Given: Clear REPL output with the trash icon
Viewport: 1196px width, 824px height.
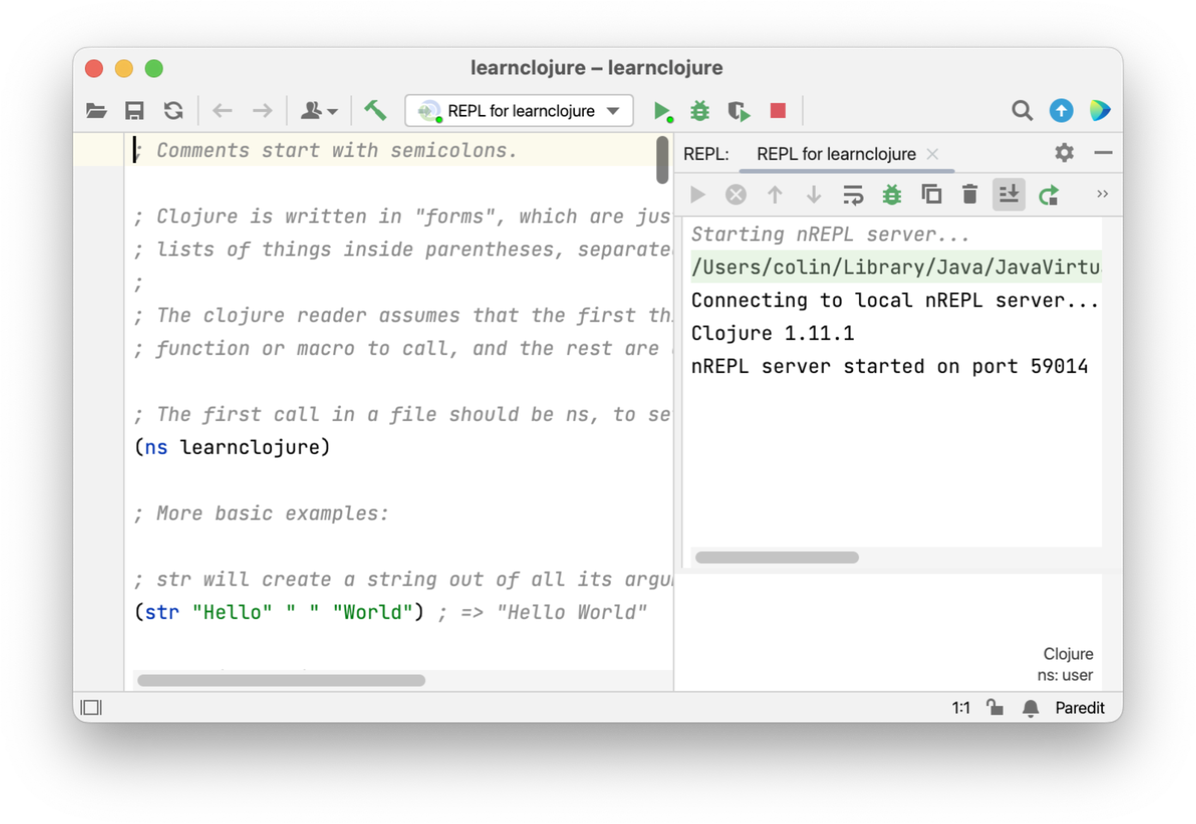Looking at the screenshot, I should point(970,195).
